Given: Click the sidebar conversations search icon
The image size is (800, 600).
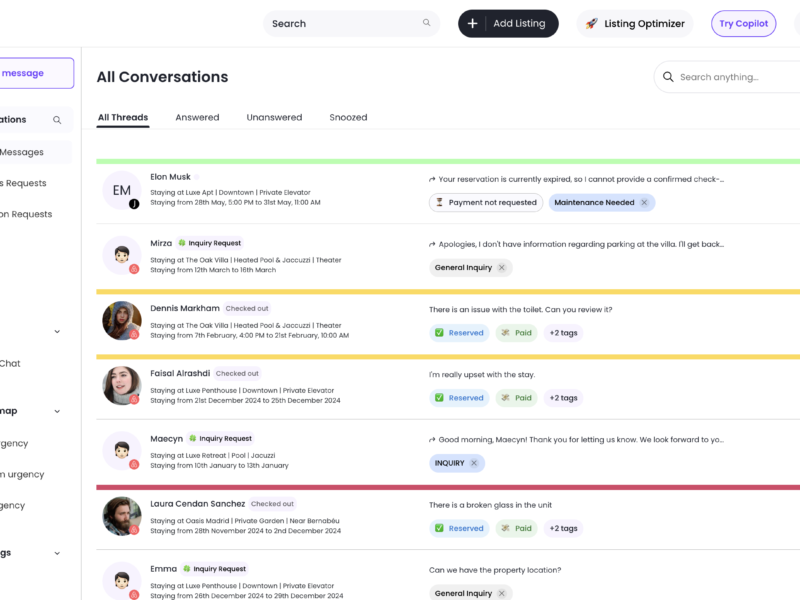Looking at the screenshot, I should click(x=57, y=120).
